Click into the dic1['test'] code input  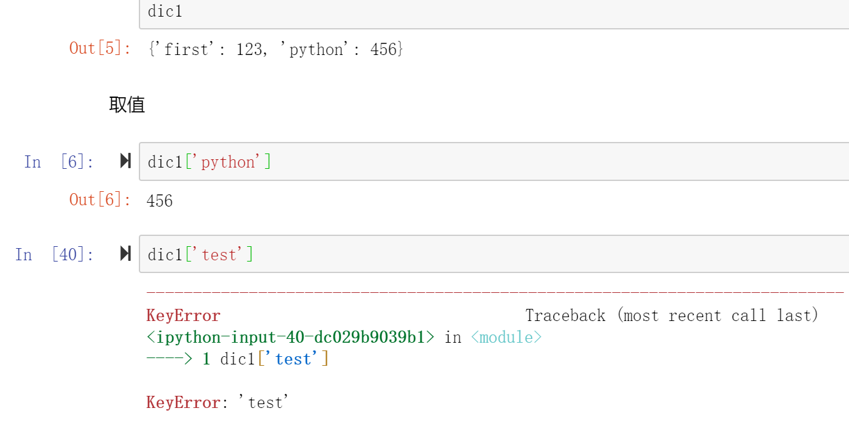pos(500,255)
